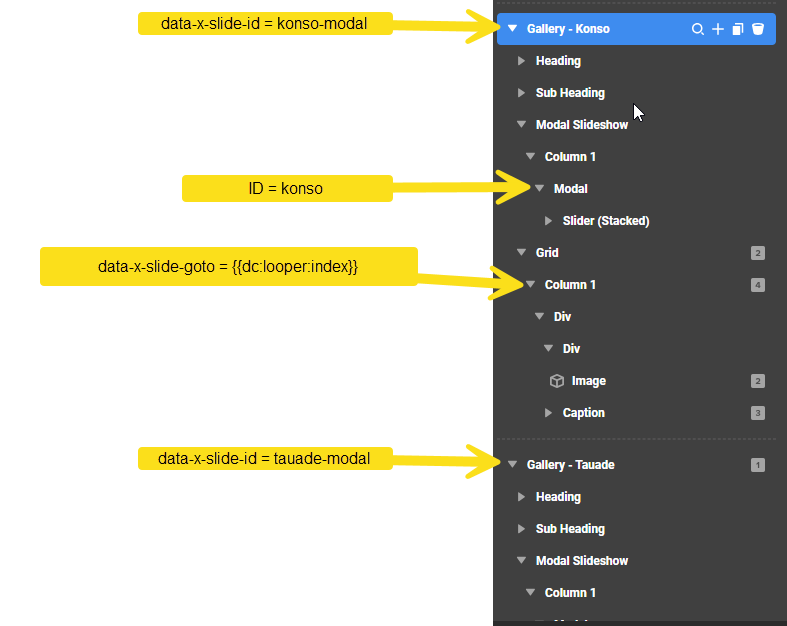Select the Slider (Stacked) element
The height and width of the screenshot is (626, 787).
pyautogui.click(x=605, y=221)
